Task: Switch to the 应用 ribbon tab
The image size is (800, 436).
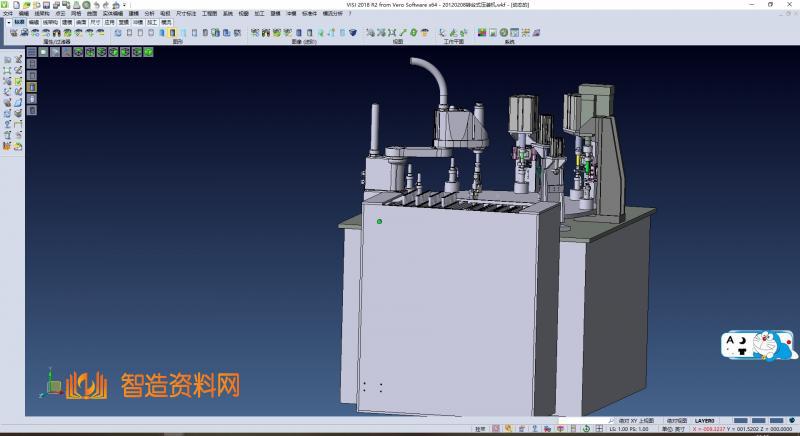Action: coord(109,21)
